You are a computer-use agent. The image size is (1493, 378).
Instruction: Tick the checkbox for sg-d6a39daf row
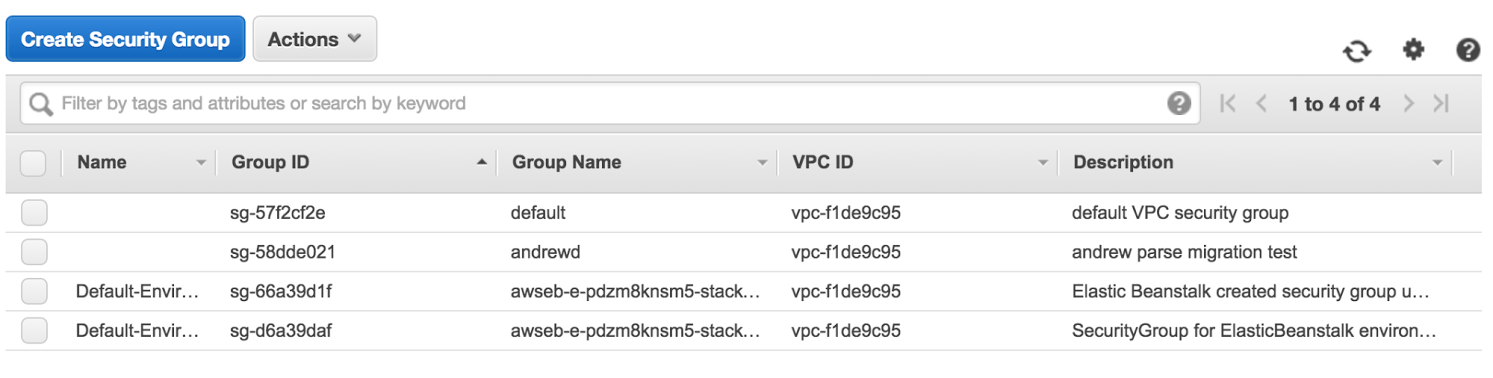pyautogui.click(x=34, y=330)
